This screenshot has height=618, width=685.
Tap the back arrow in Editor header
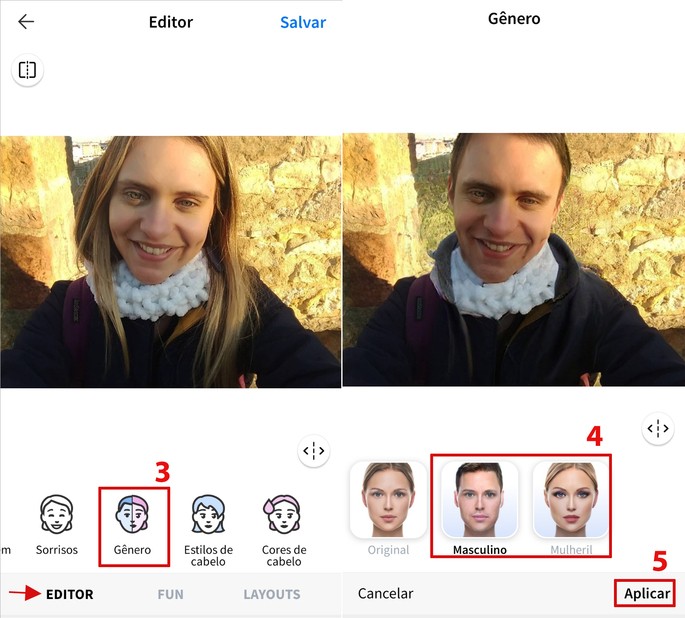click(x=26, y=22)
